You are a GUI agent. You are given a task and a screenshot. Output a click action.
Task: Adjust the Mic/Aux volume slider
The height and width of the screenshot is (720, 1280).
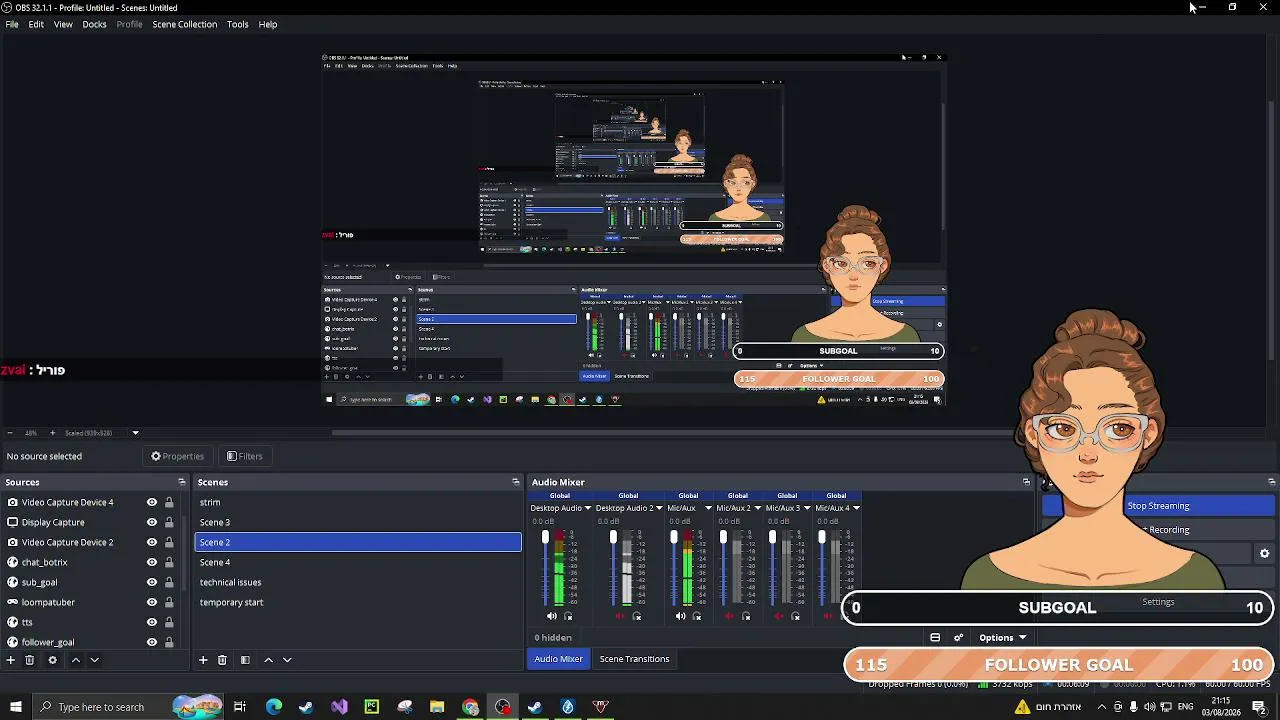click(674, 568)
